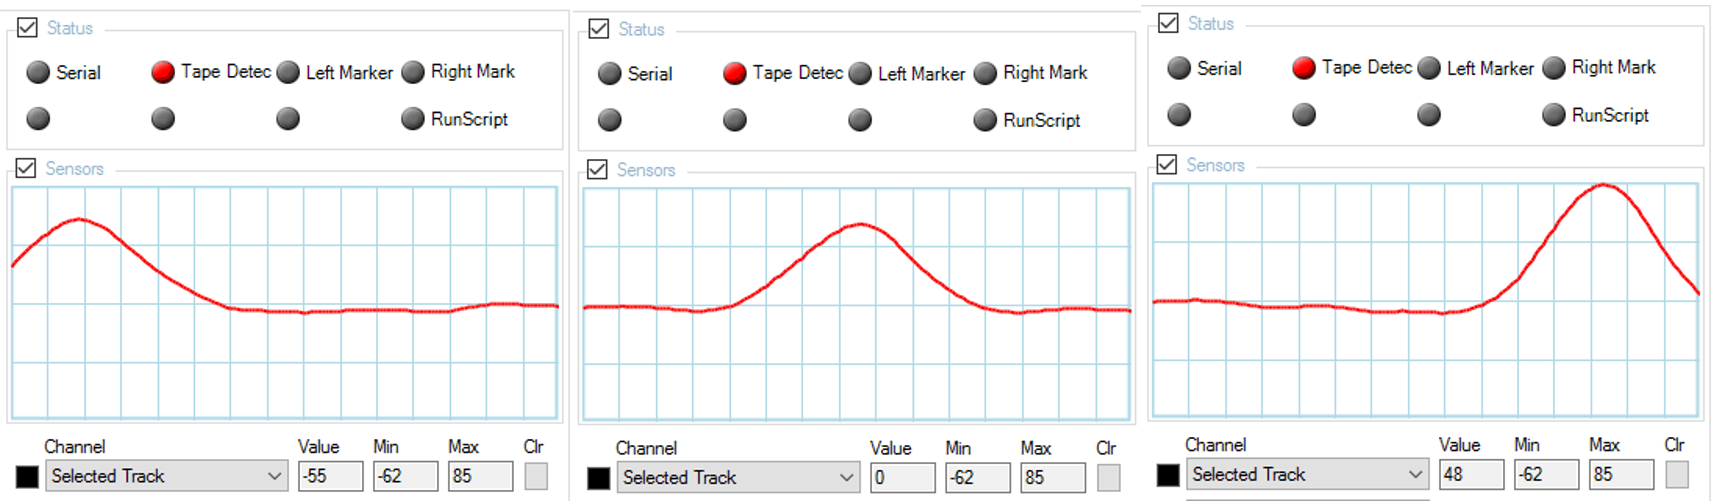Click the Serial status LED in middle panel
1714x501 pixels.
609,73
